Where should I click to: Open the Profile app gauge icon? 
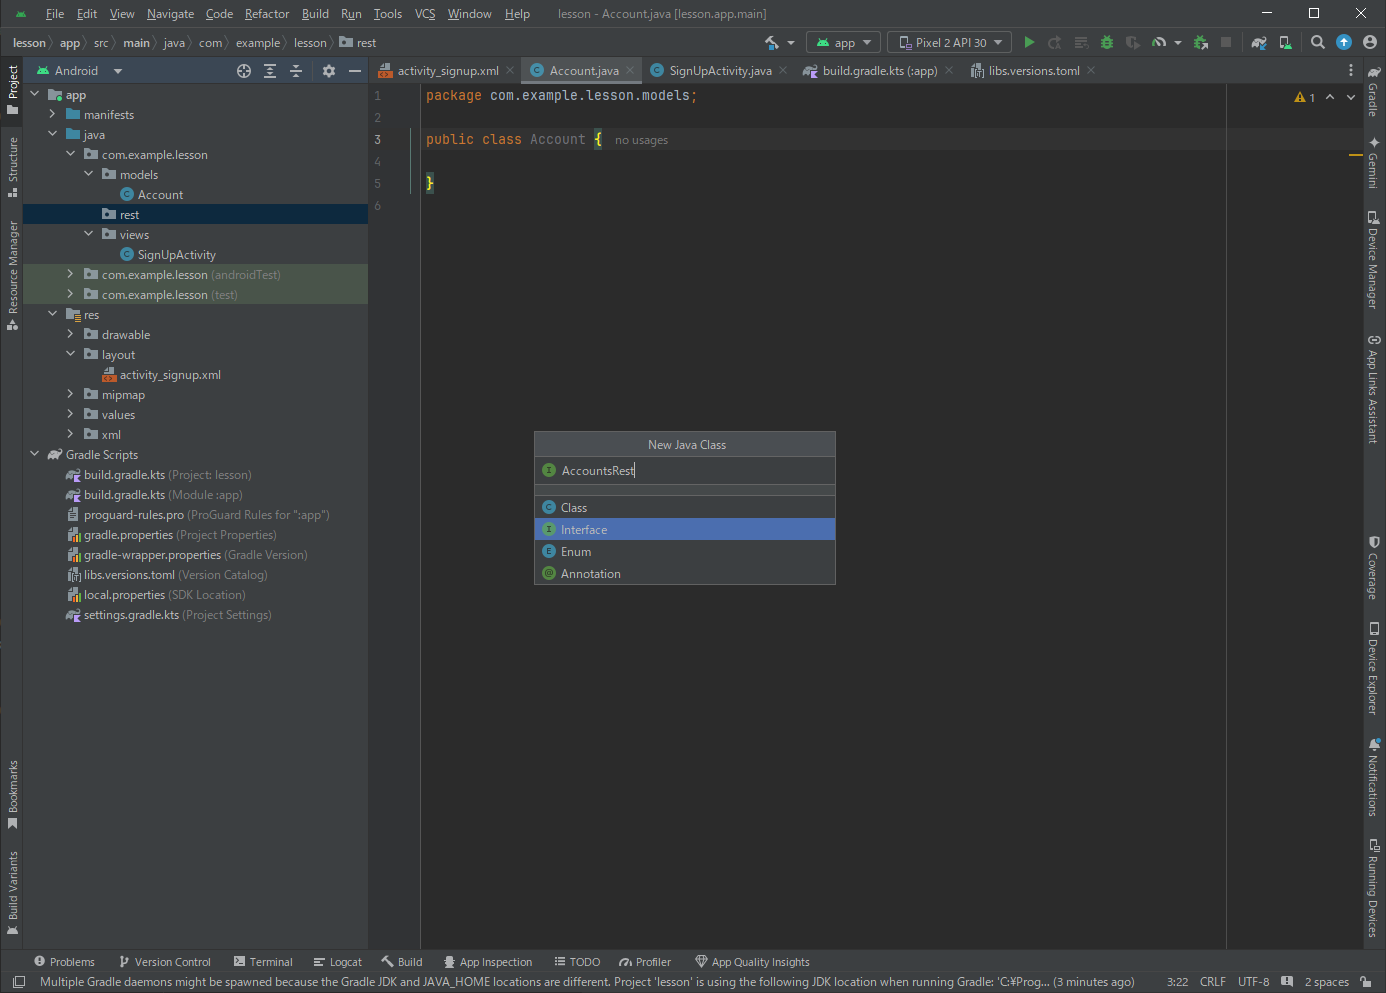click(x=1159, y=42)
